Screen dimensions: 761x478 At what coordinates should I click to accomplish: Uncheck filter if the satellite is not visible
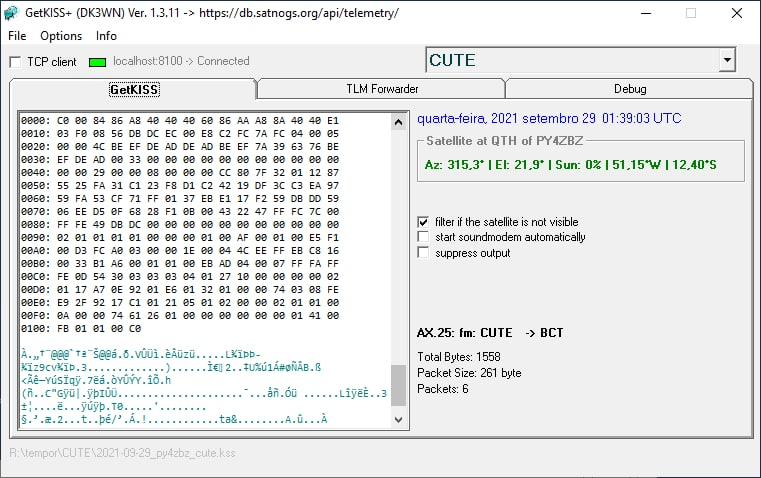pyautogui.click(x=423, y=222)
